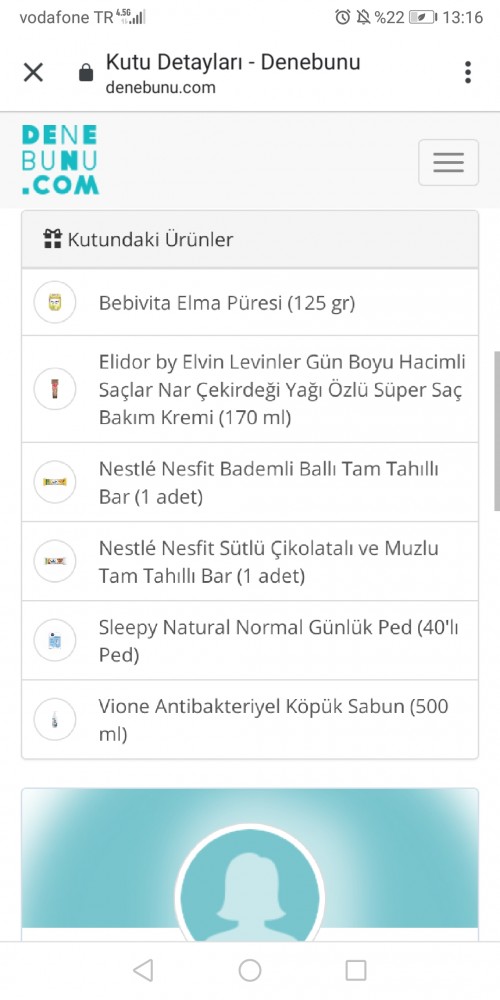Screen dimensions: 500x1000
Task: Tap the Android back navigation button
Action: click(x=143, y=970)
